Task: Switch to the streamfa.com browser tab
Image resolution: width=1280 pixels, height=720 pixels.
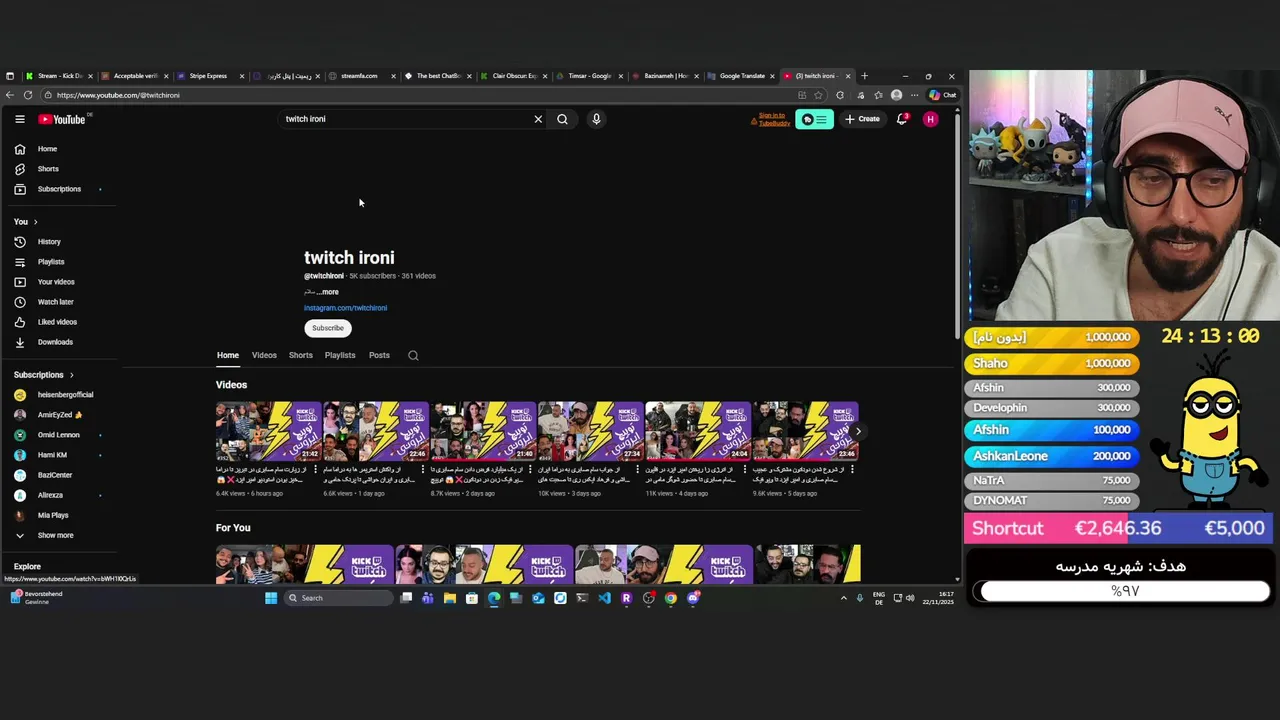Action: 359,76
